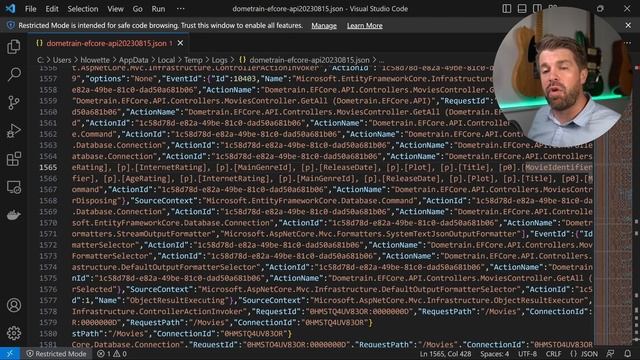Open the Go menu
Image resolution: width=640 pixels, height=360 pixels.
138,9
